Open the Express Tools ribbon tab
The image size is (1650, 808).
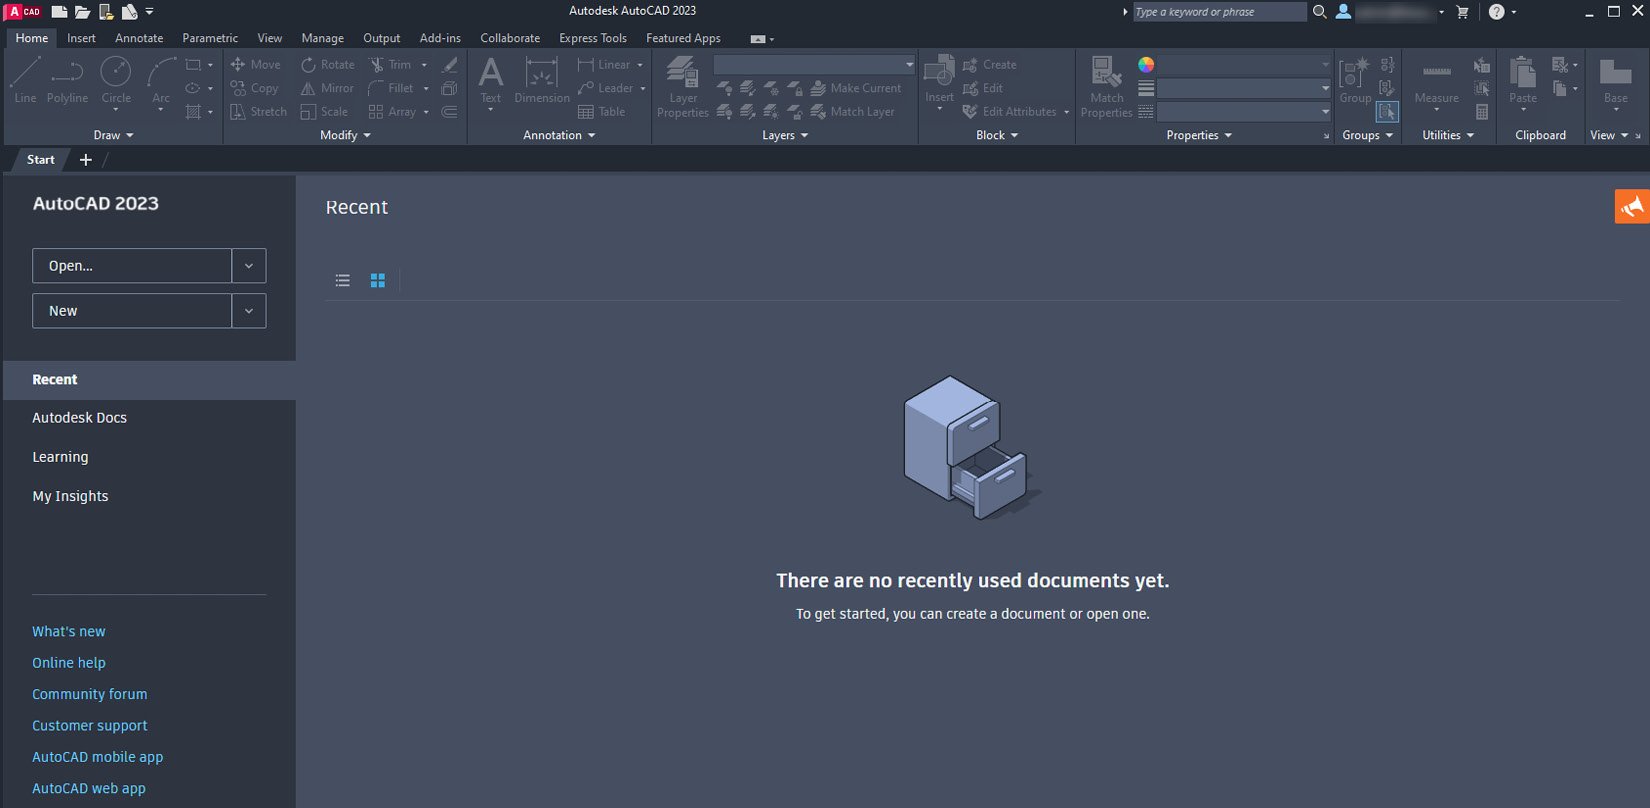pyautogui.click(x=593, y=38)
